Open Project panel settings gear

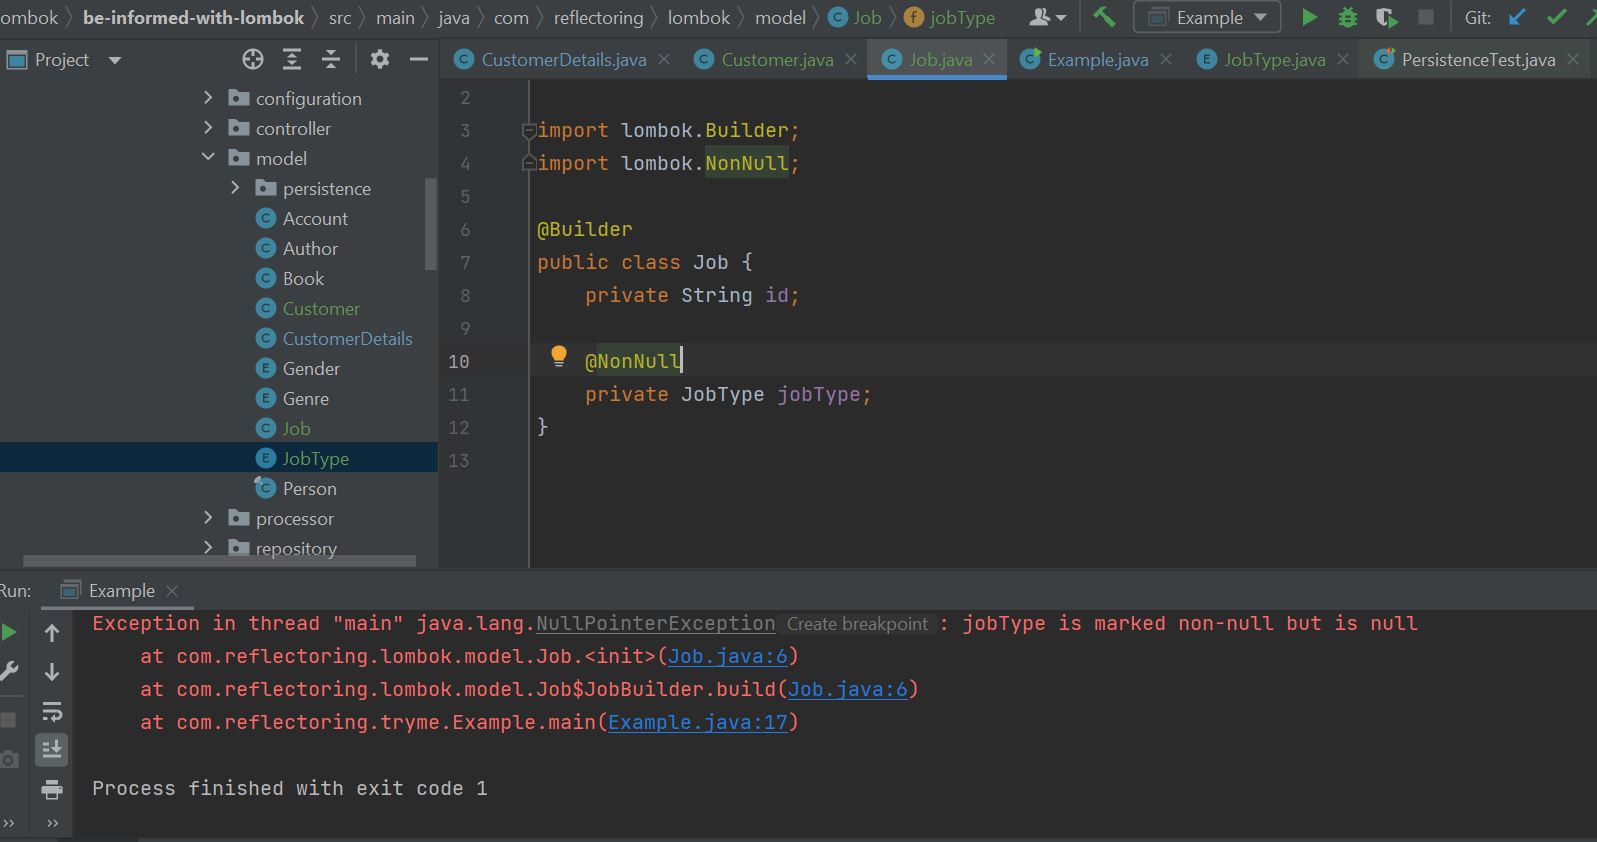click(x=379, y=60)
